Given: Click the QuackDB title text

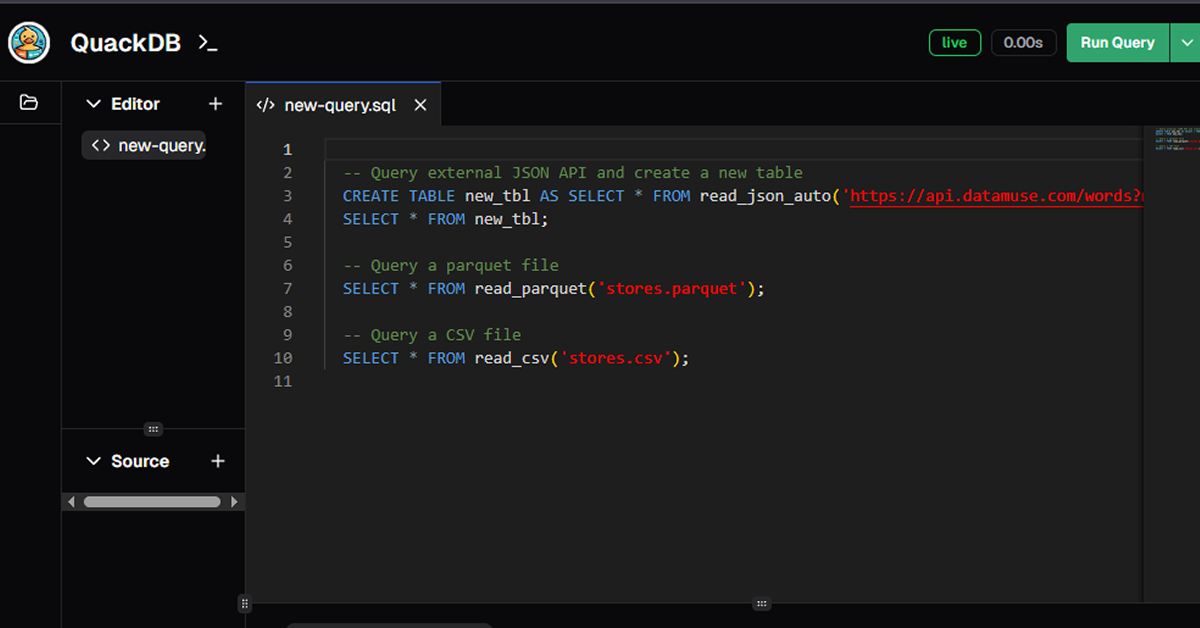Looking at the screenshot, I should (125, 43).
